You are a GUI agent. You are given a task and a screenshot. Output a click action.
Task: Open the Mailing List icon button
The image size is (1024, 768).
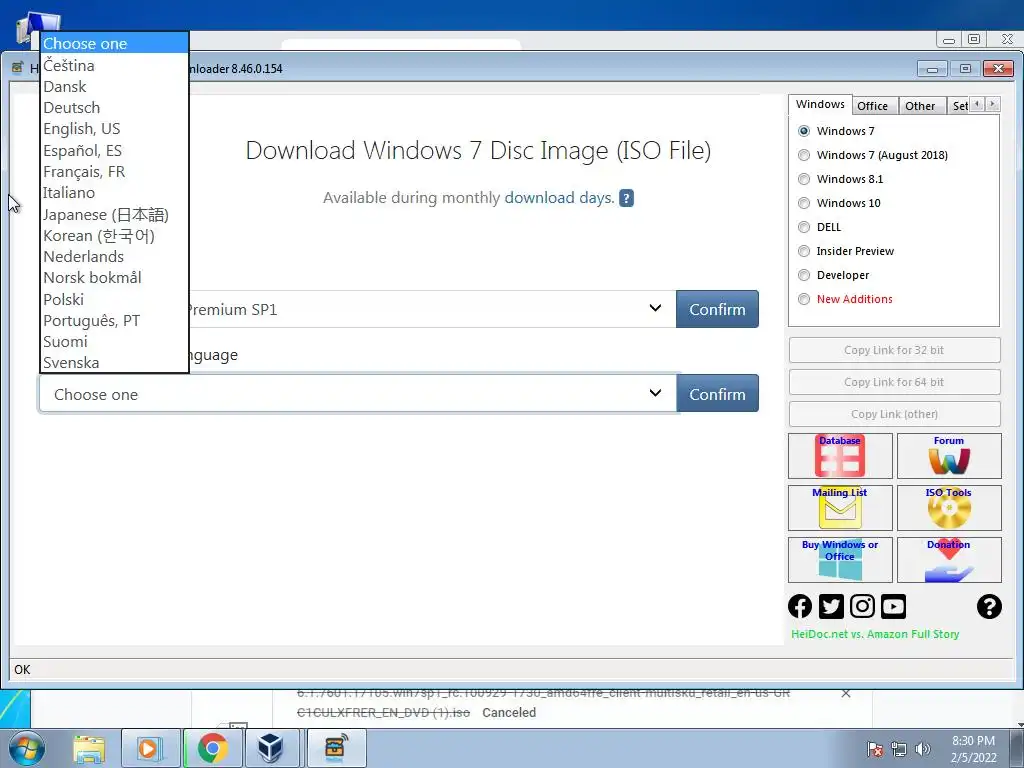click(x=840, y=507)
